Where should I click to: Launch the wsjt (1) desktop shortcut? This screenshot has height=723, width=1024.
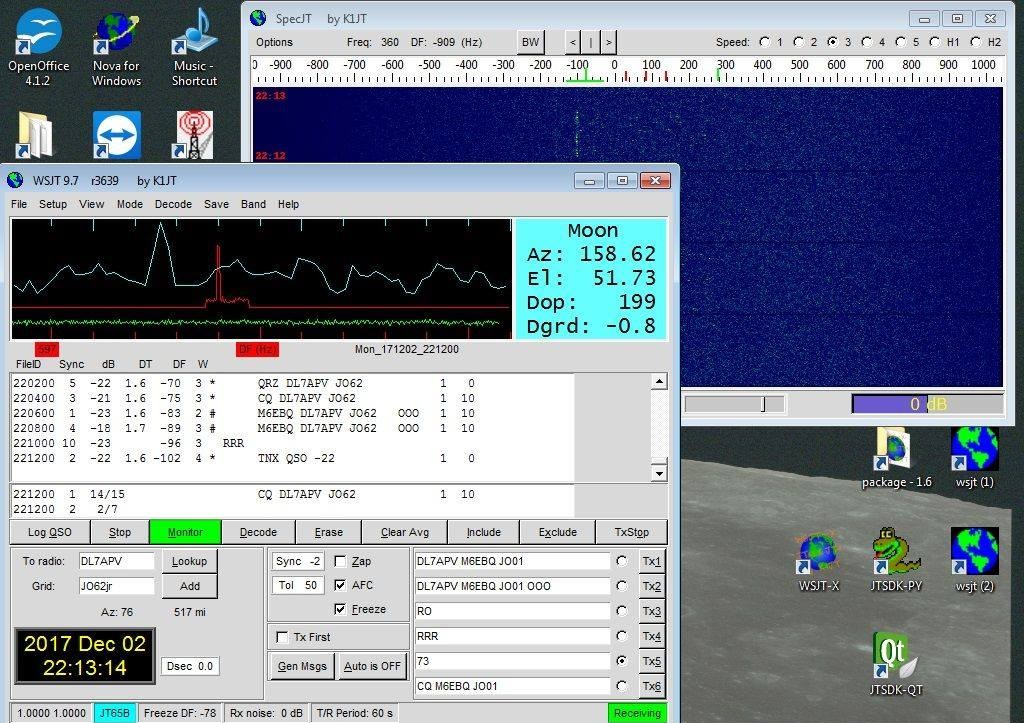click(x=974, y=458)
